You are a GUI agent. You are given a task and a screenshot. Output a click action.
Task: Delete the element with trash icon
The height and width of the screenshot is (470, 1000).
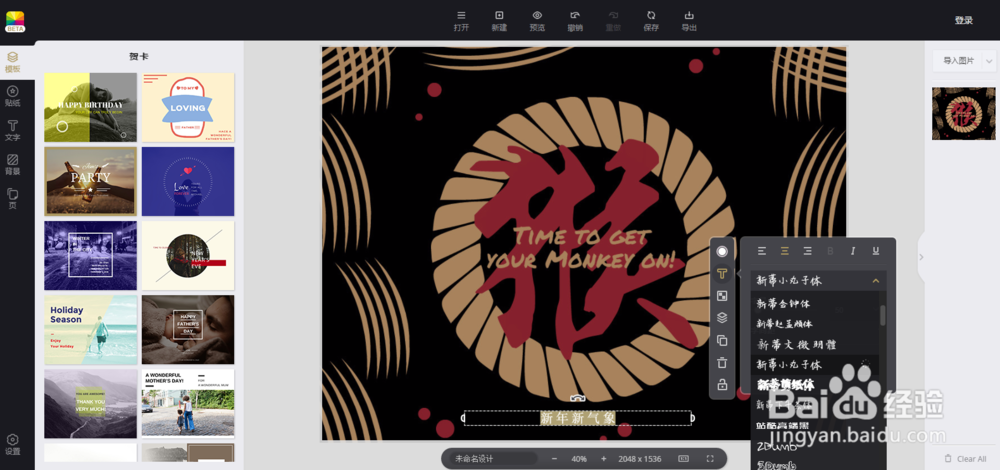pos(722,363)
